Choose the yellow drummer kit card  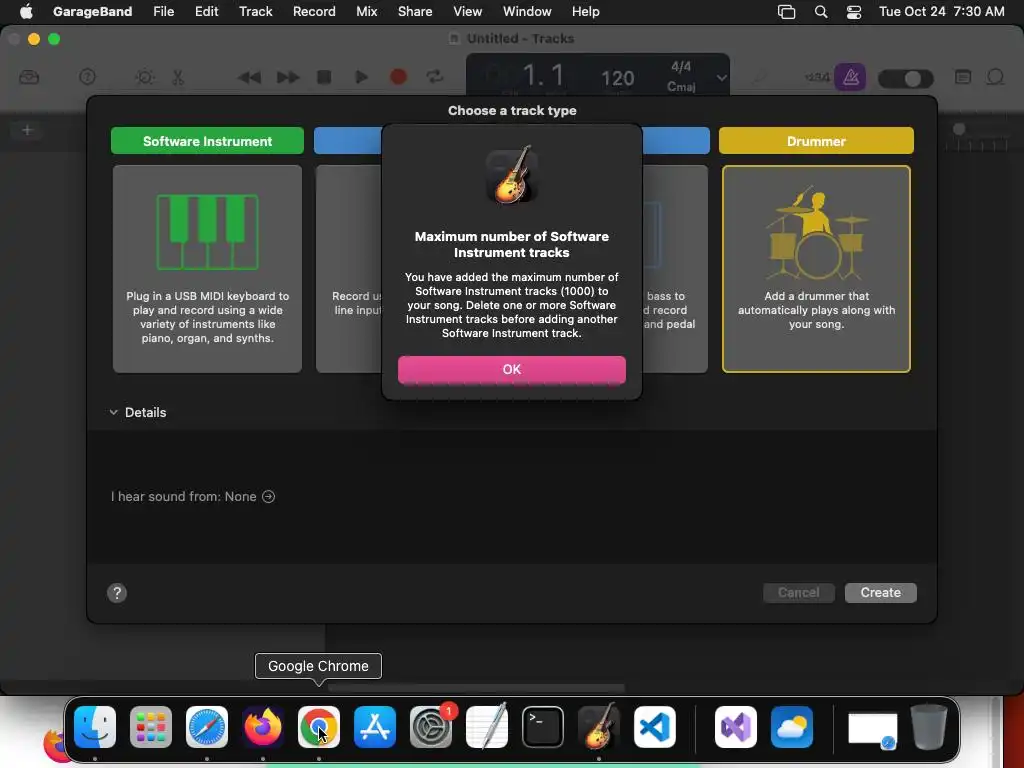816,268
